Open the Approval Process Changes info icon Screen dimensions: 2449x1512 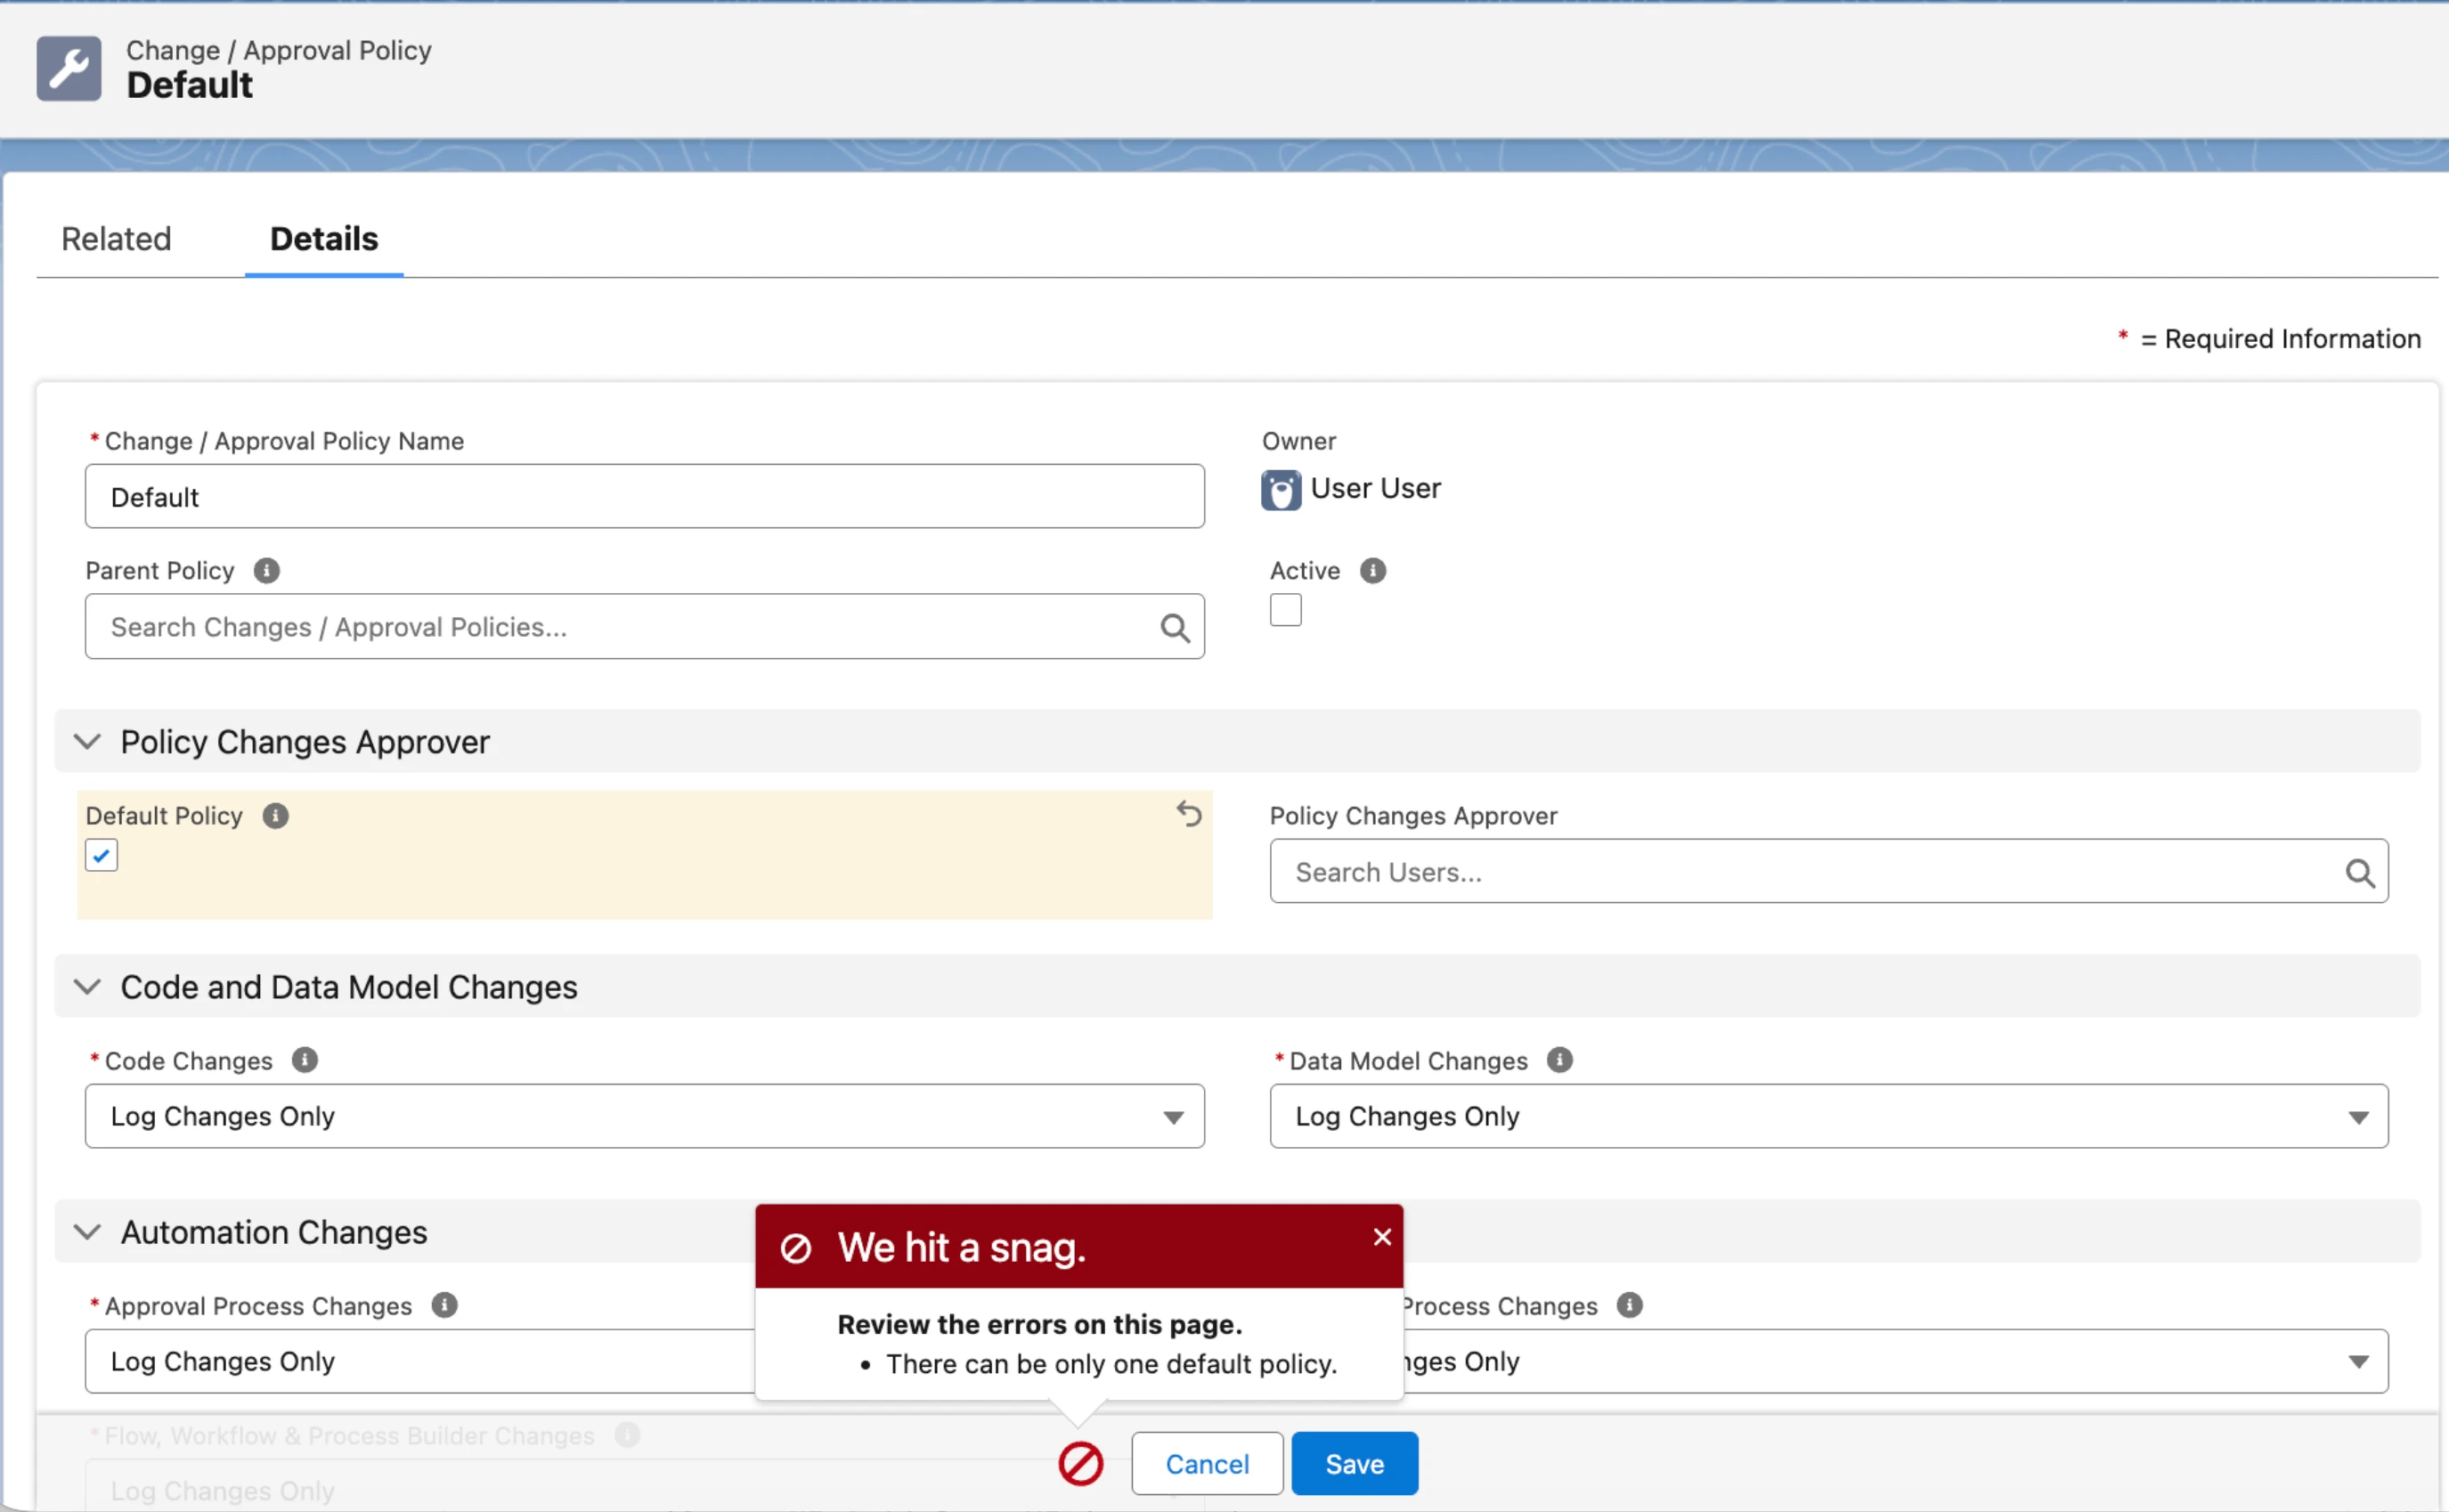pos(444,1305)
